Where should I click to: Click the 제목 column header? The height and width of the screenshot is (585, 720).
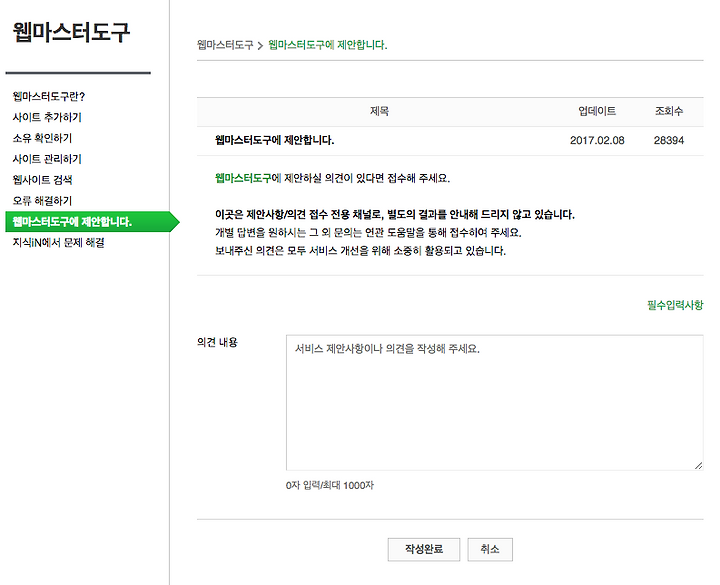379,111
